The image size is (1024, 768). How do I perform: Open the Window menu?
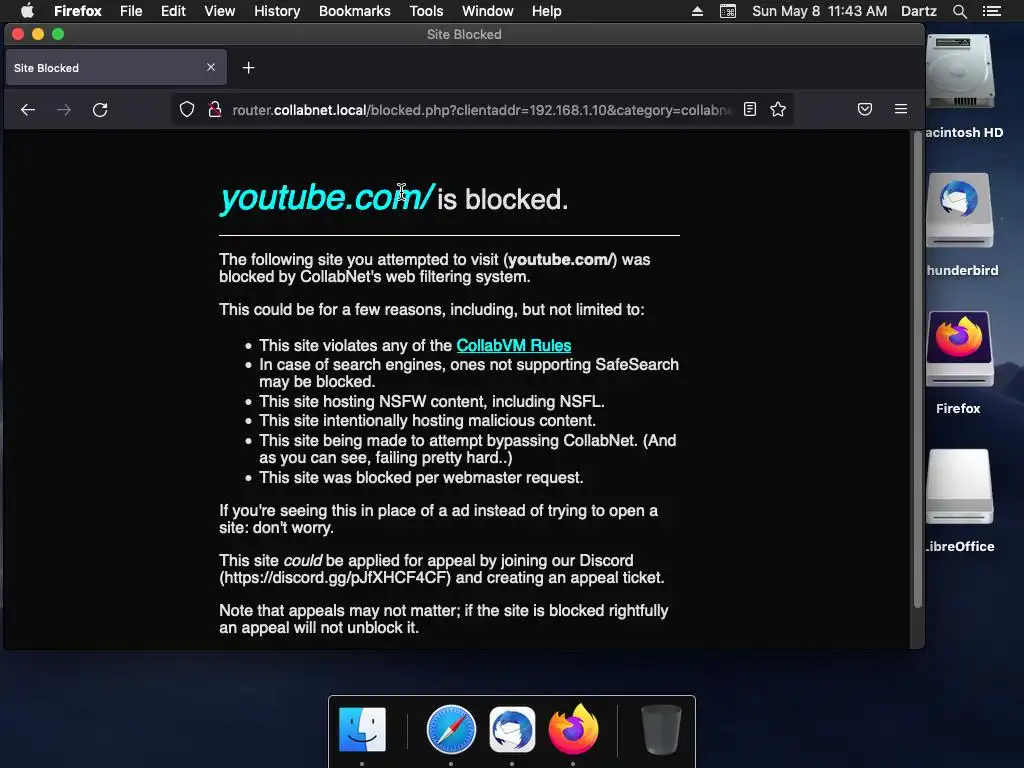[488, 11]
